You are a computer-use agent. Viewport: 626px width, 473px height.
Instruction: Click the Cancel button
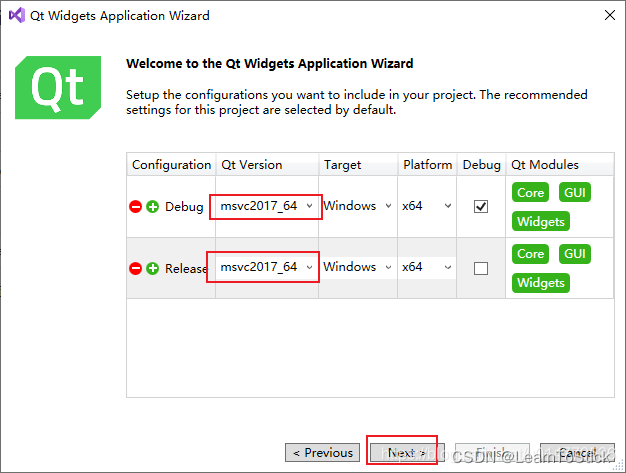[577, 453]
